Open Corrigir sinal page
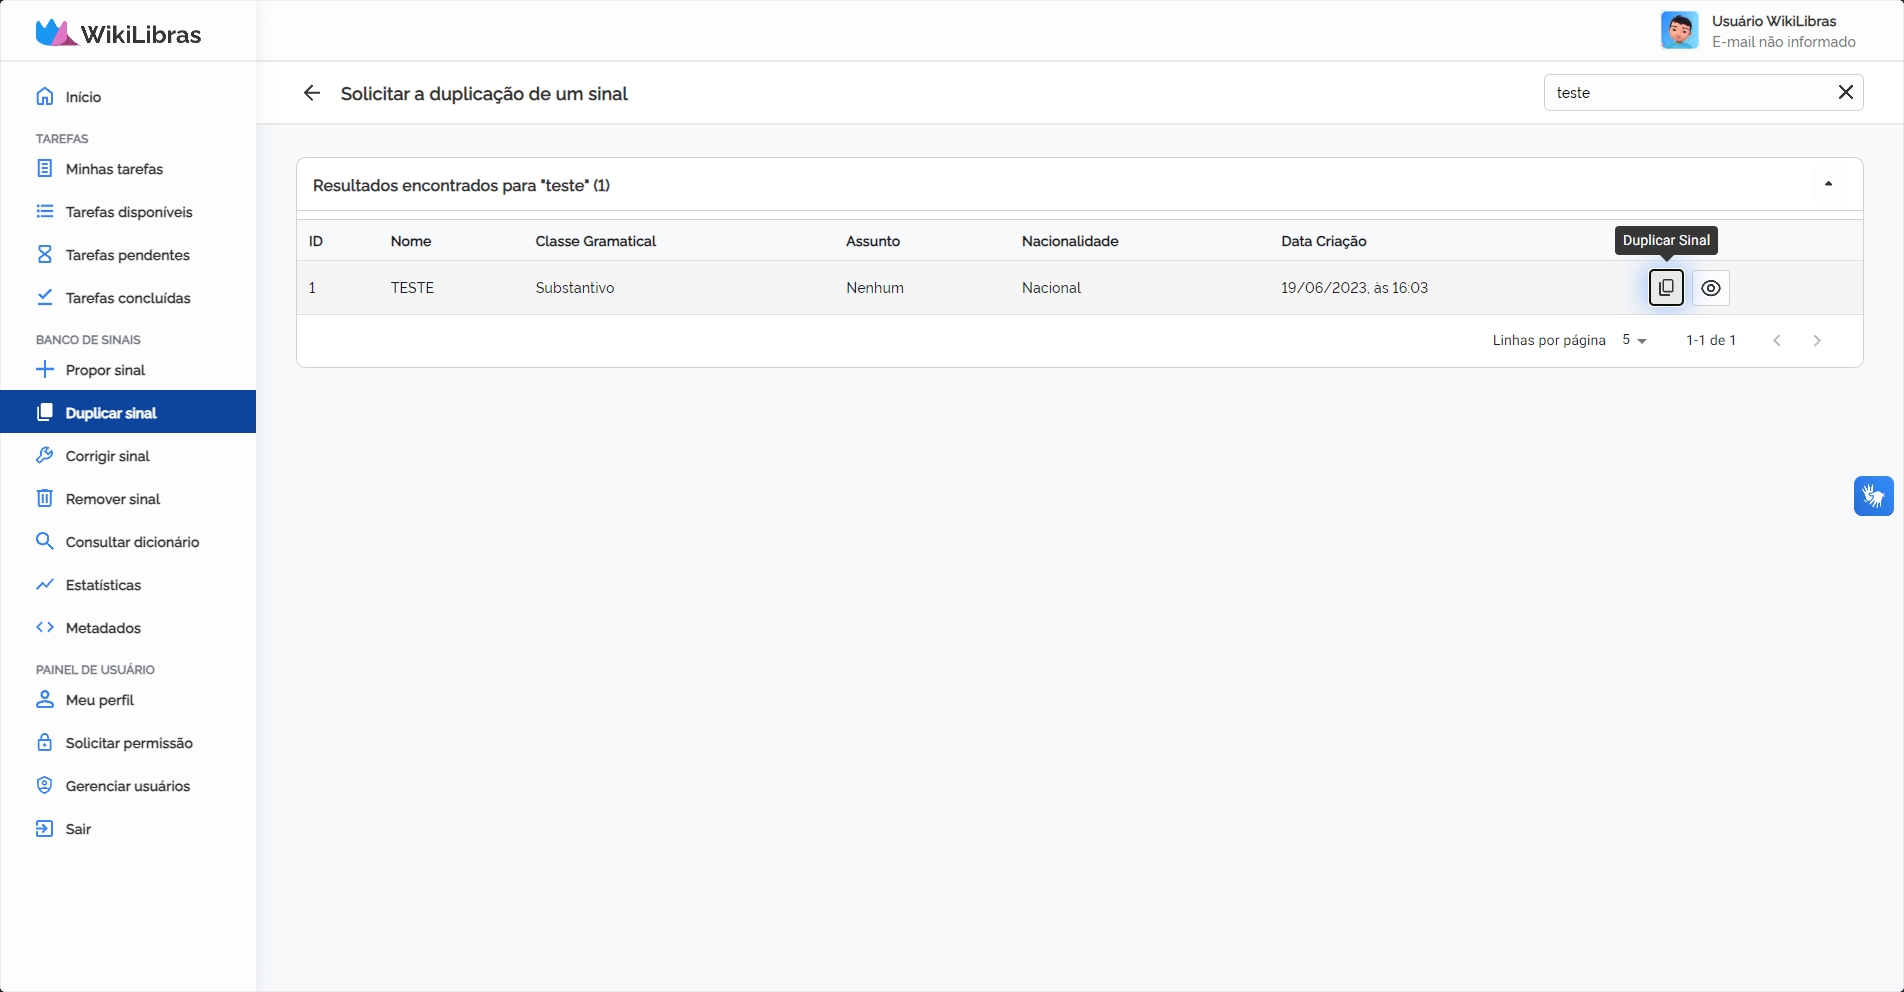The width and height of the screenshot is (1904, 992). pyautogui.click(x=107, y=456)
